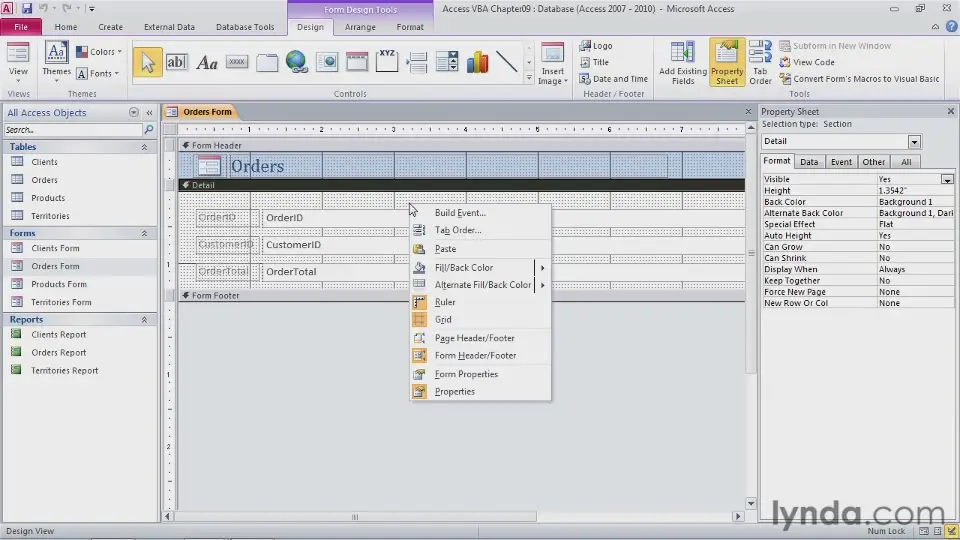
Task: Insert a Chart control
Action: [477, 62]
